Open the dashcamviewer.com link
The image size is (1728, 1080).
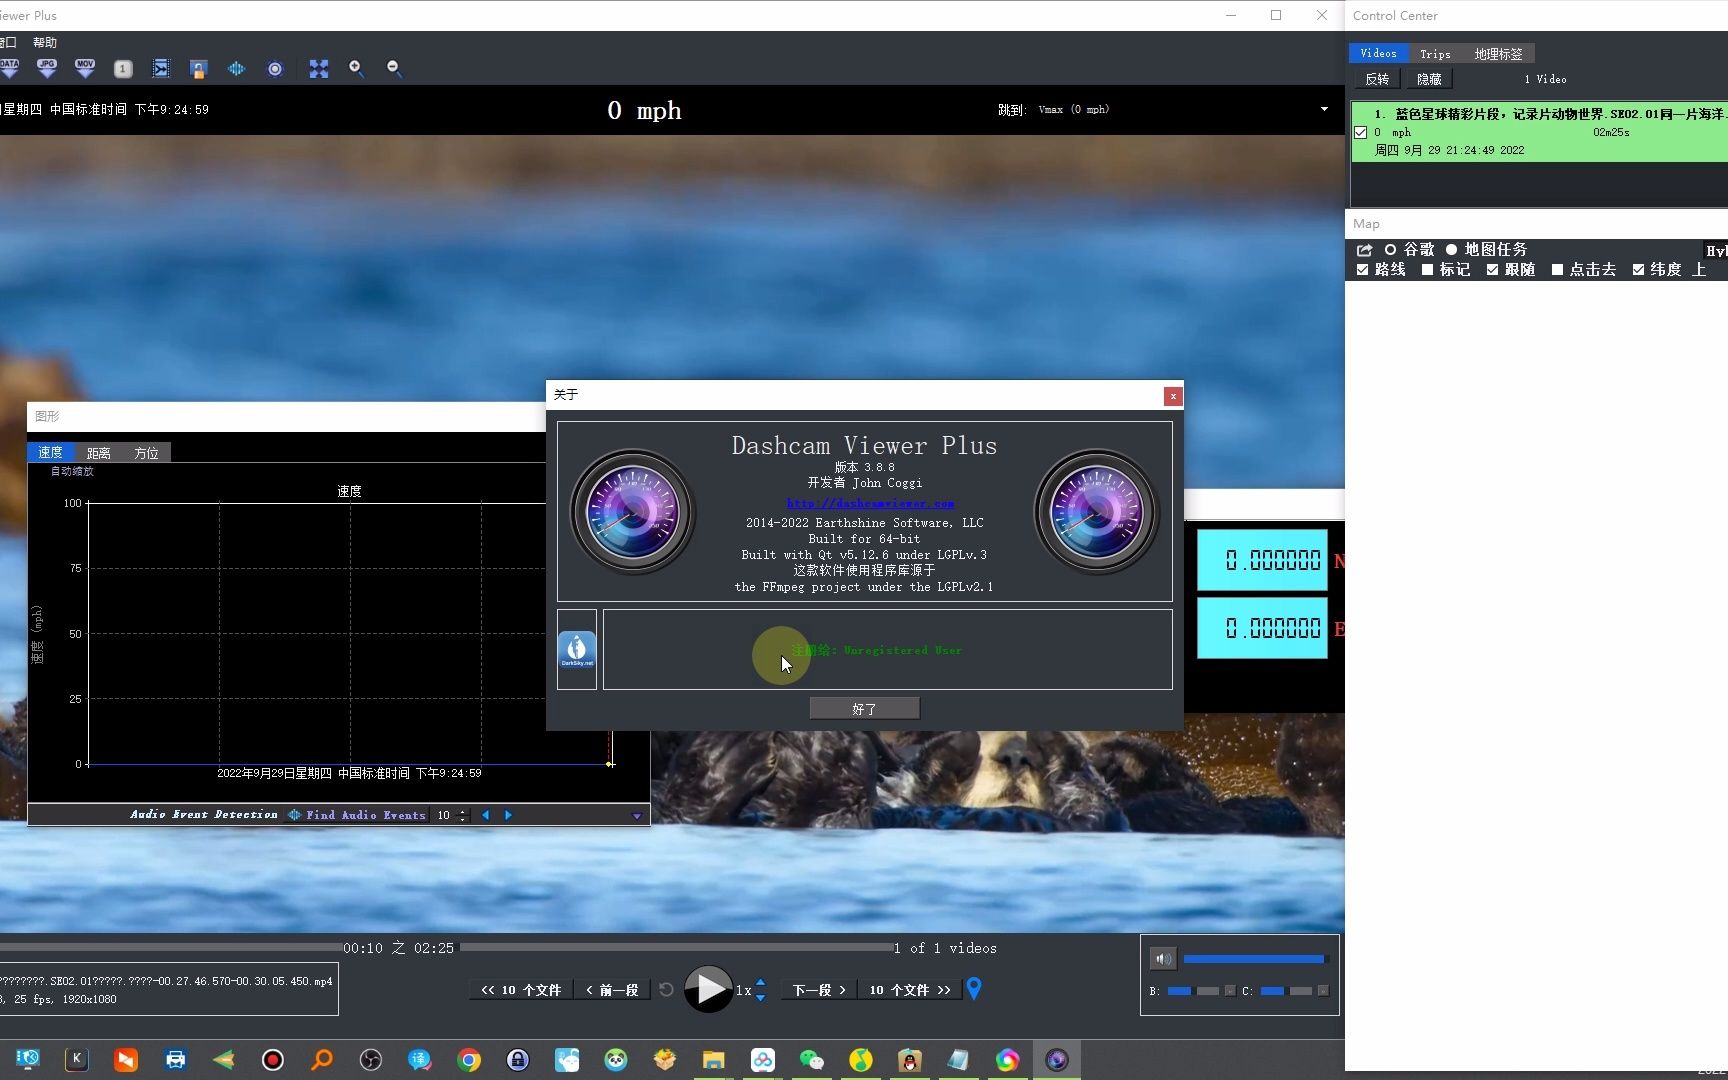(870, 503)
